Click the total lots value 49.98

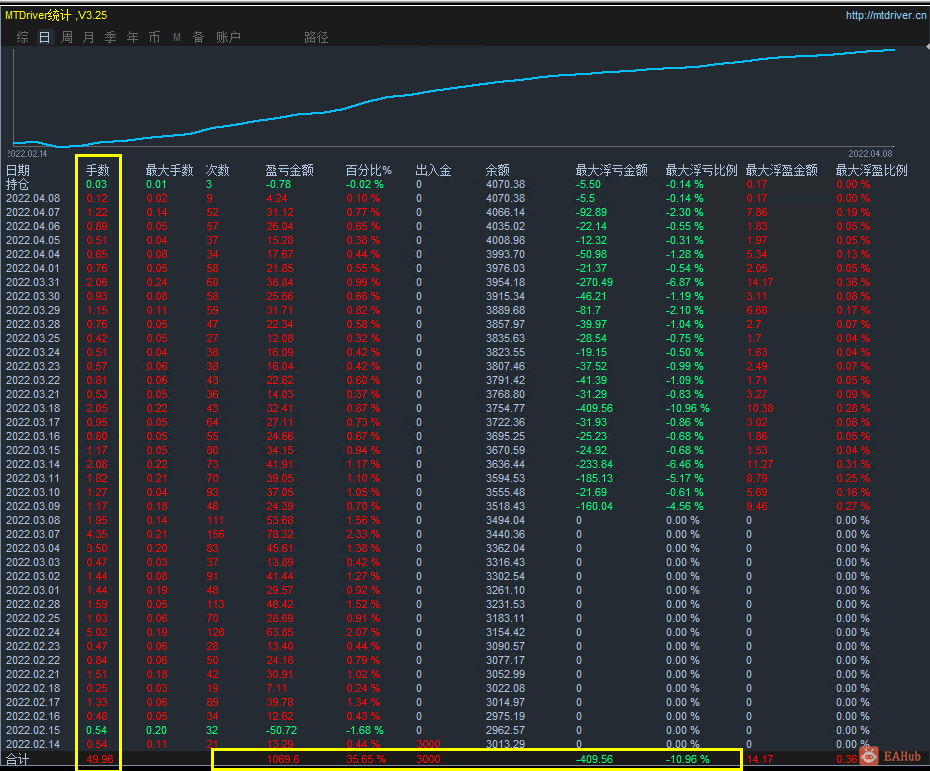click(x=100, y=759)
